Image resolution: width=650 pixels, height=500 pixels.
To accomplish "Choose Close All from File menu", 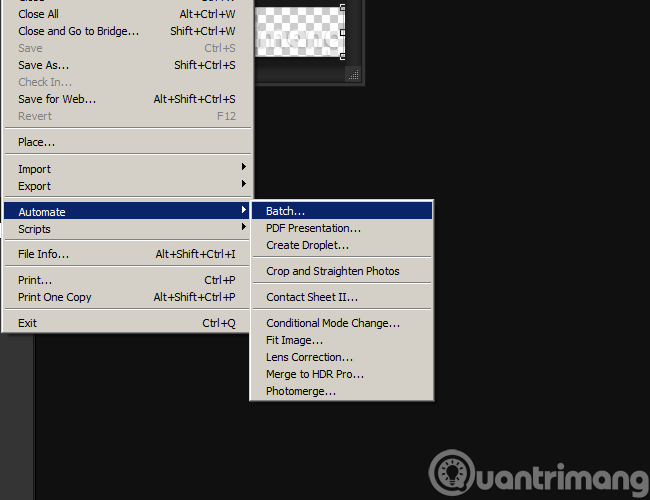I will tap(127, 14).
